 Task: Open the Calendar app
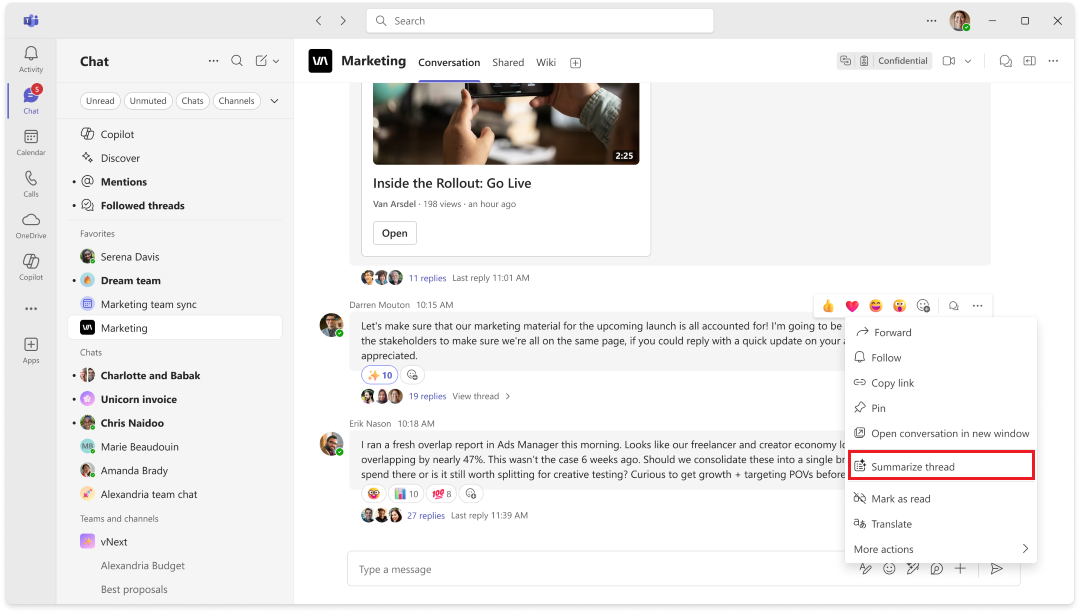click(x=30, y=139)
